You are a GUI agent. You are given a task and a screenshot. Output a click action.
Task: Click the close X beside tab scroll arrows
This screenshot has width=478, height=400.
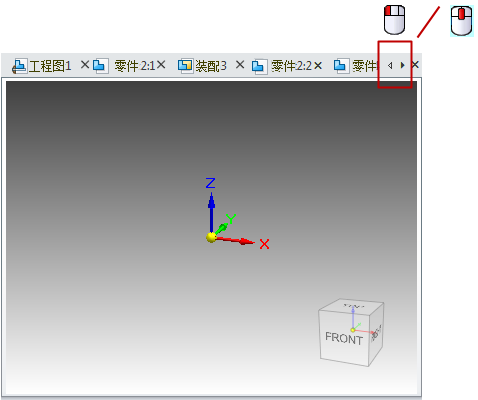tap(415, 65)
